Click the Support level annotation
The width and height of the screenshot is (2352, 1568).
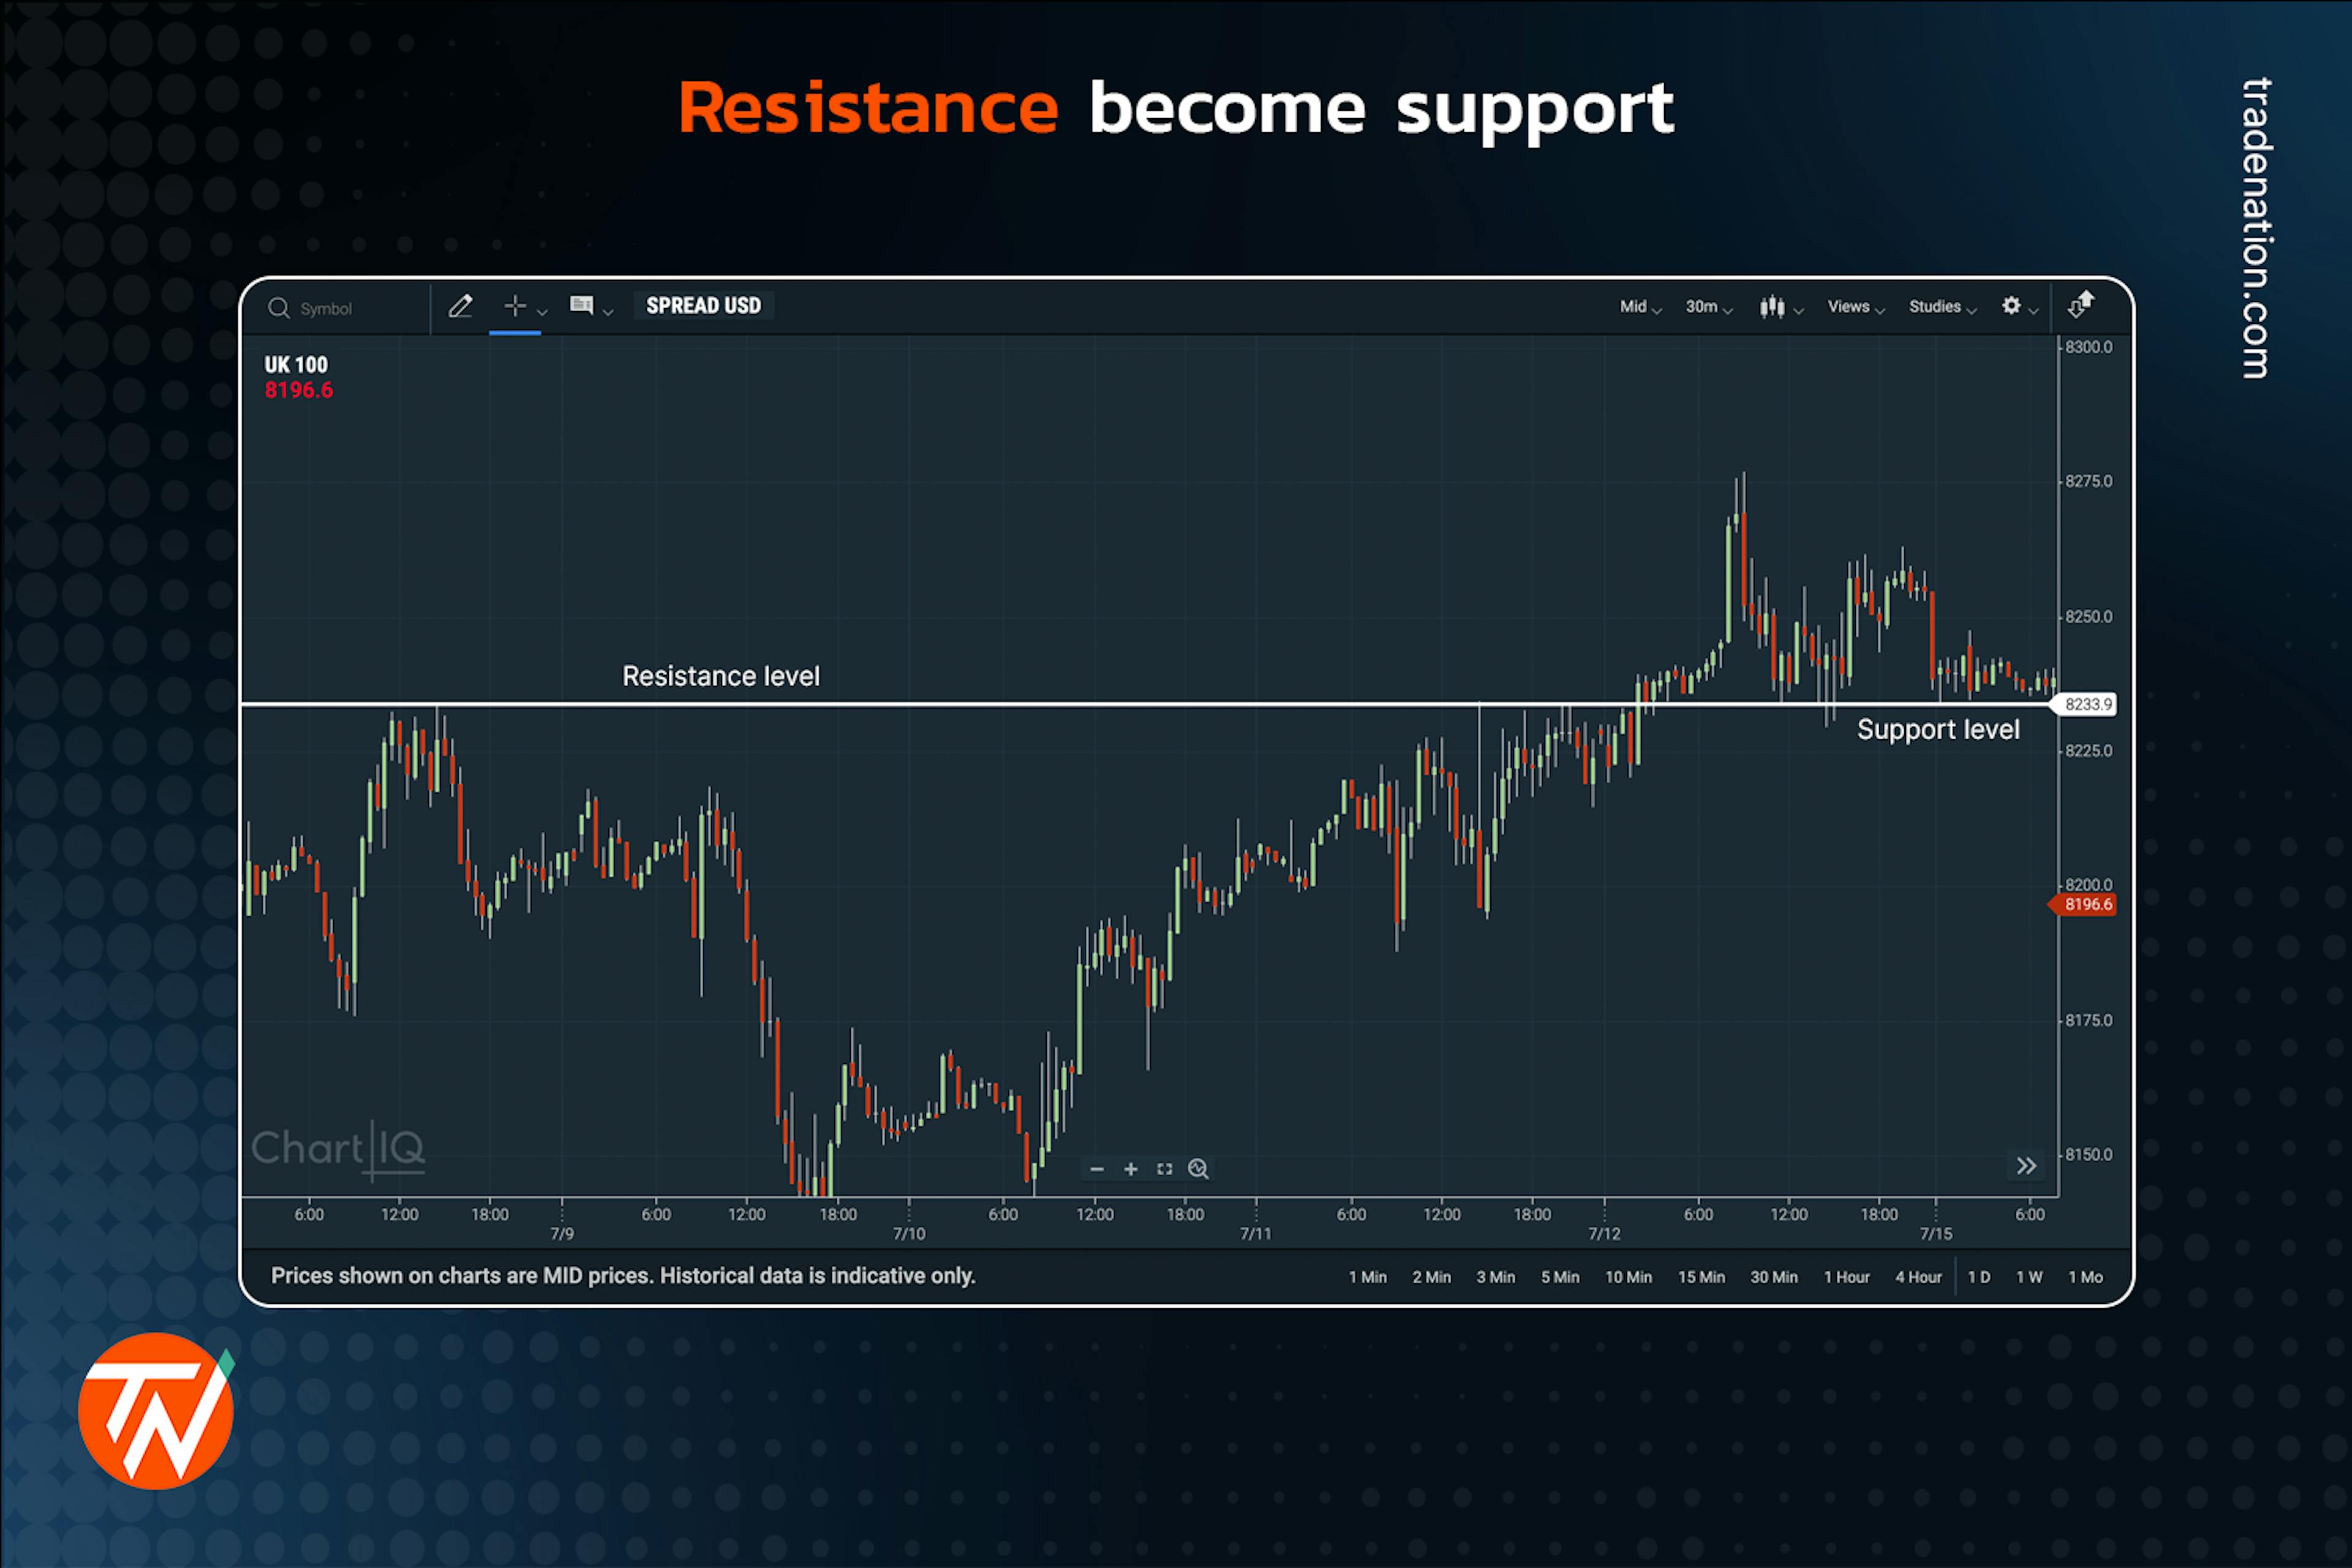(x=1938, y=730)
